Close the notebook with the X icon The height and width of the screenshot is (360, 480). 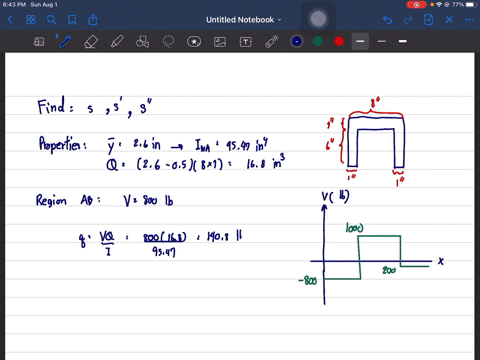coord(449,20)
